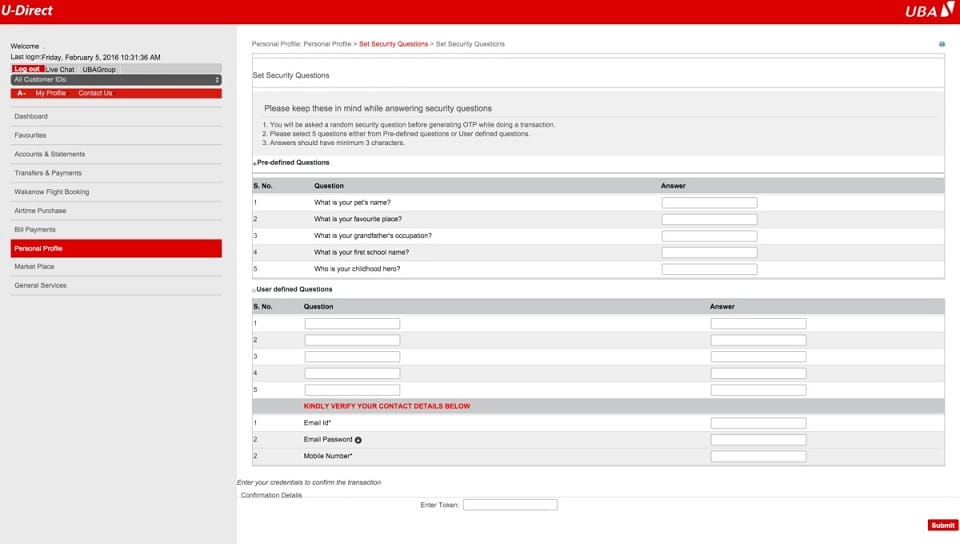Click the pet's name answer field
The image size is (960, 544).
pyautogui.click(x=709, y=203)
